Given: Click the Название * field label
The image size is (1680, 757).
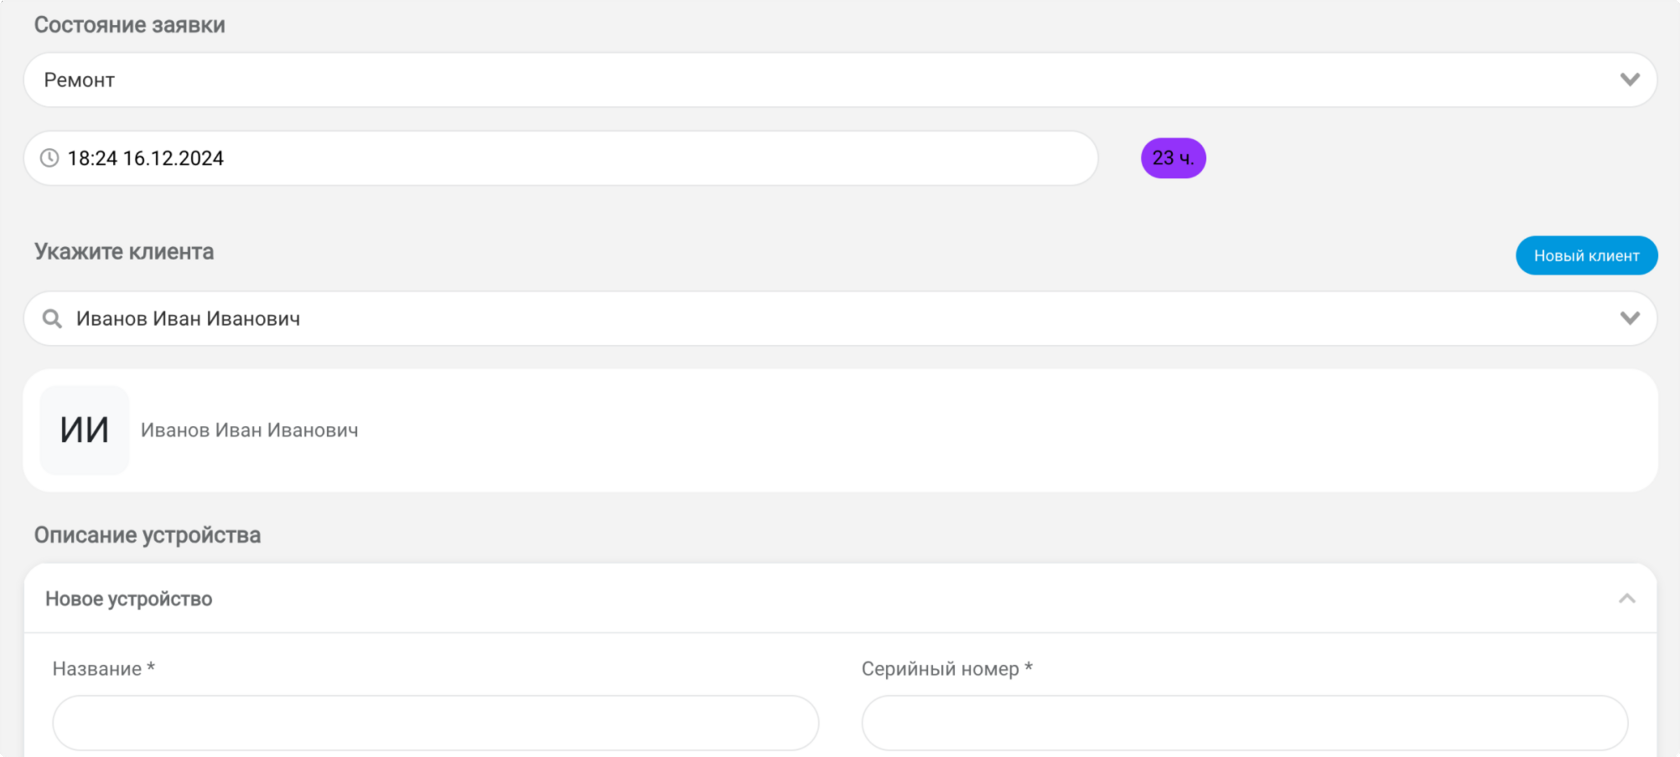Looking at the screenshot, I should (103, 669).
